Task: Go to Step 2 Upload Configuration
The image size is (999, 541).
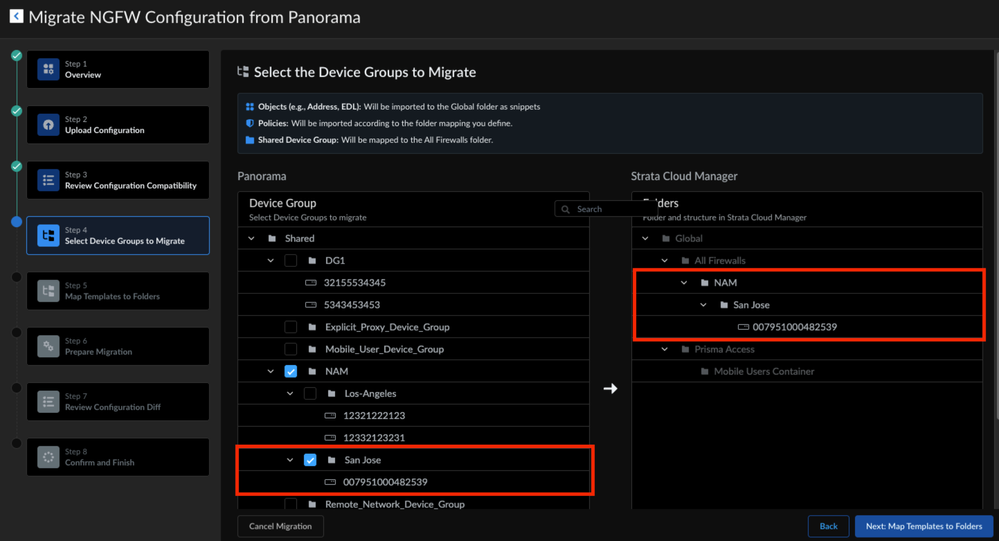Action: [118, 125]
